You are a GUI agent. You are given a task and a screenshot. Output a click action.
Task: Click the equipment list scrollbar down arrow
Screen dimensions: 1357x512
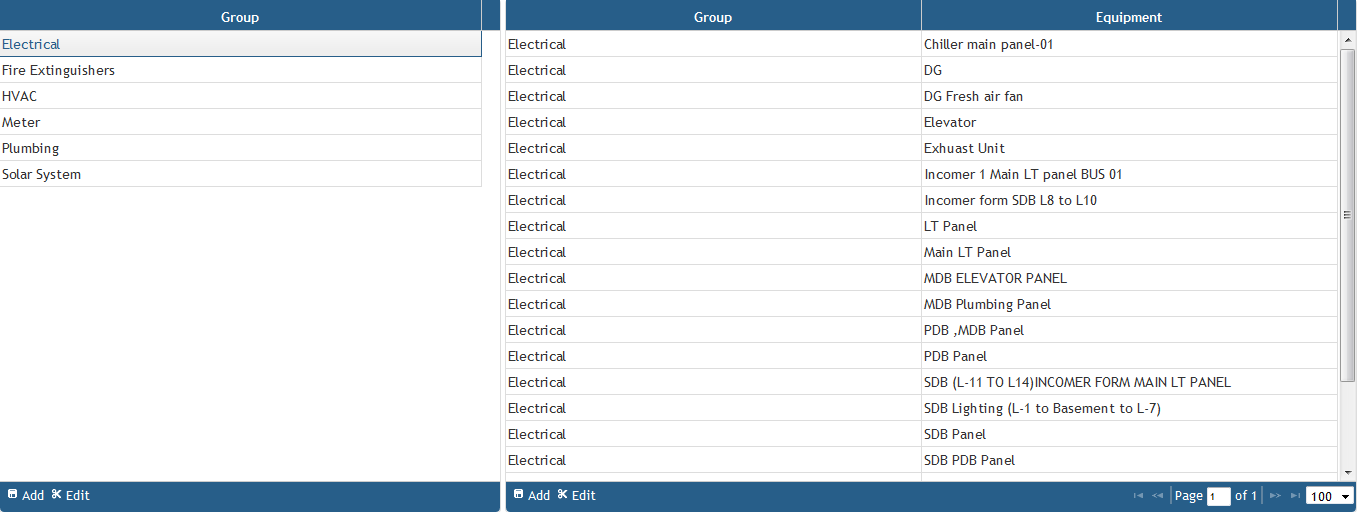tap(1347, 472)
